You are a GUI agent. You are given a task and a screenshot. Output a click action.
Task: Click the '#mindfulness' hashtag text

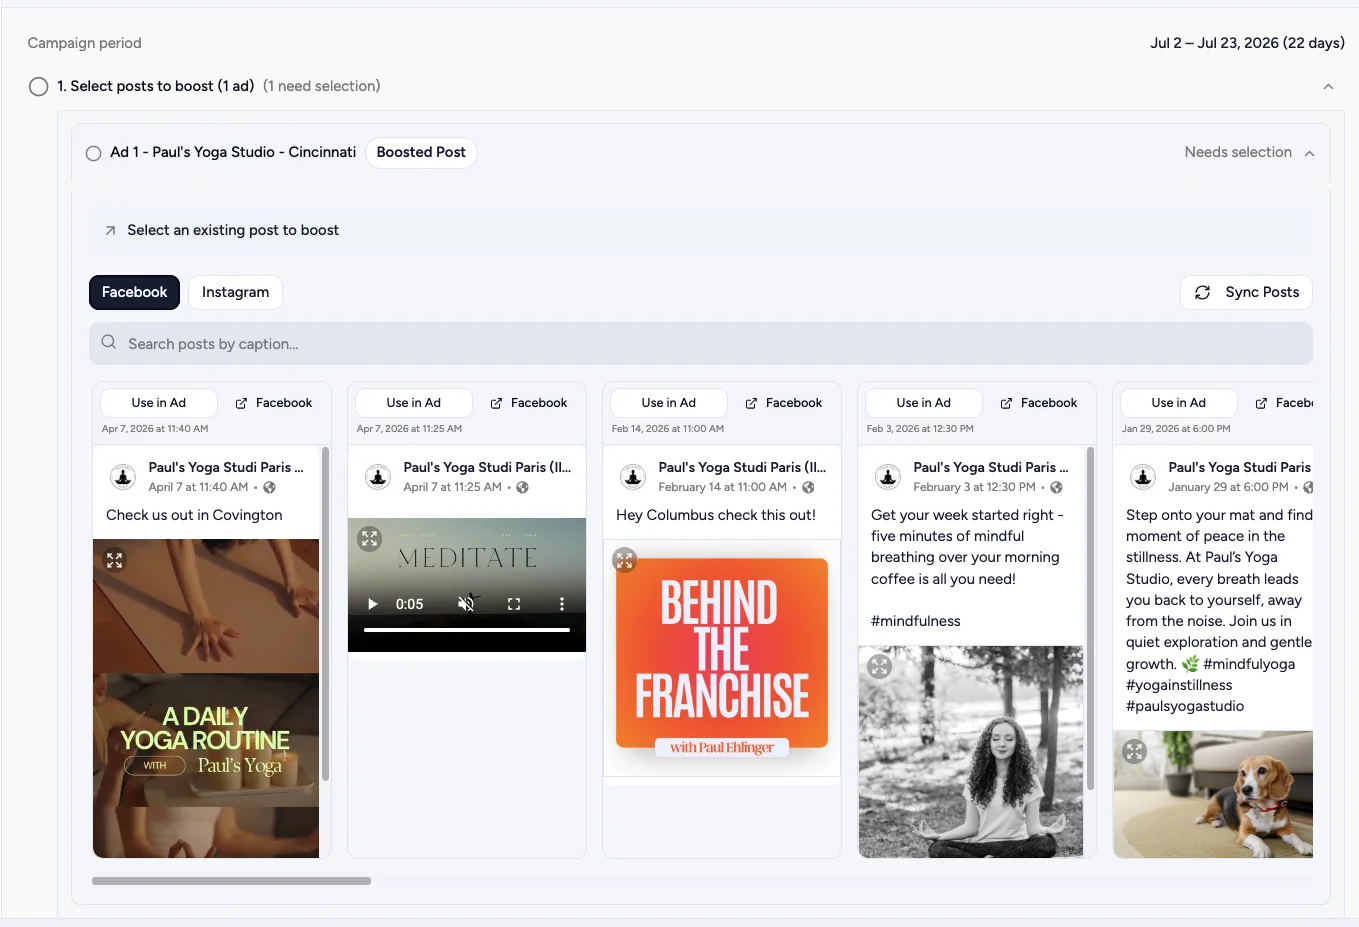[x=915, y=621]
